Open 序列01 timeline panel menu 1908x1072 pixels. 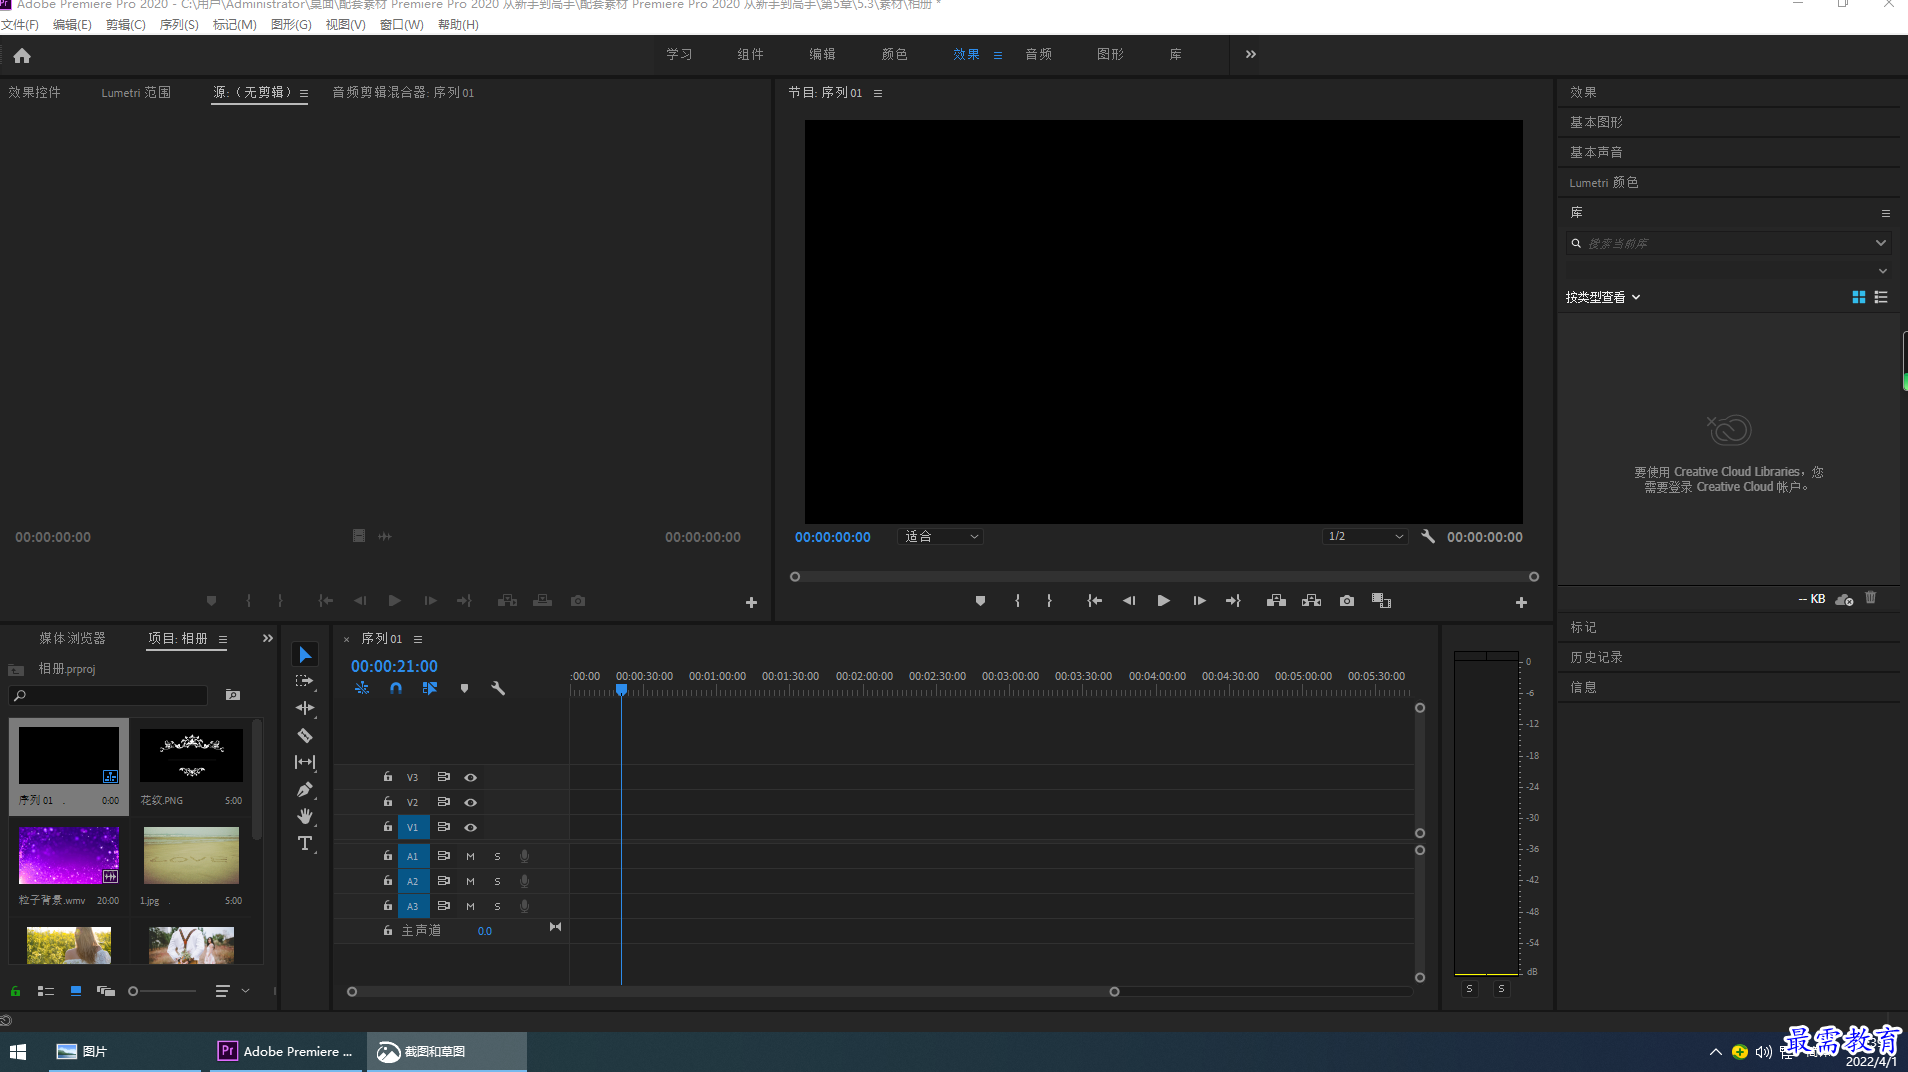coord(418,639)
